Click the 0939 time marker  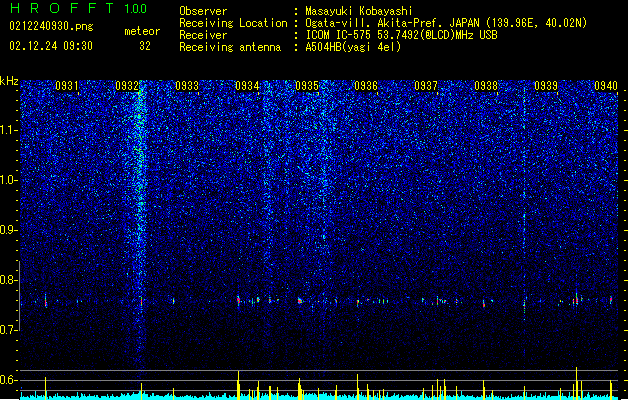tap(546, 86)
